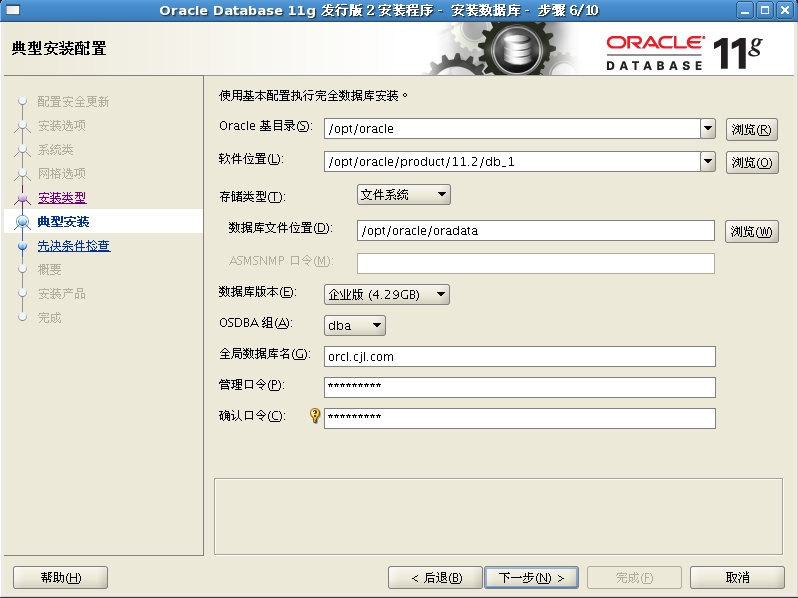This screenshot has width=798, height=598.
Task: Maximize the installer window
Action: click(x=764, y=10)
